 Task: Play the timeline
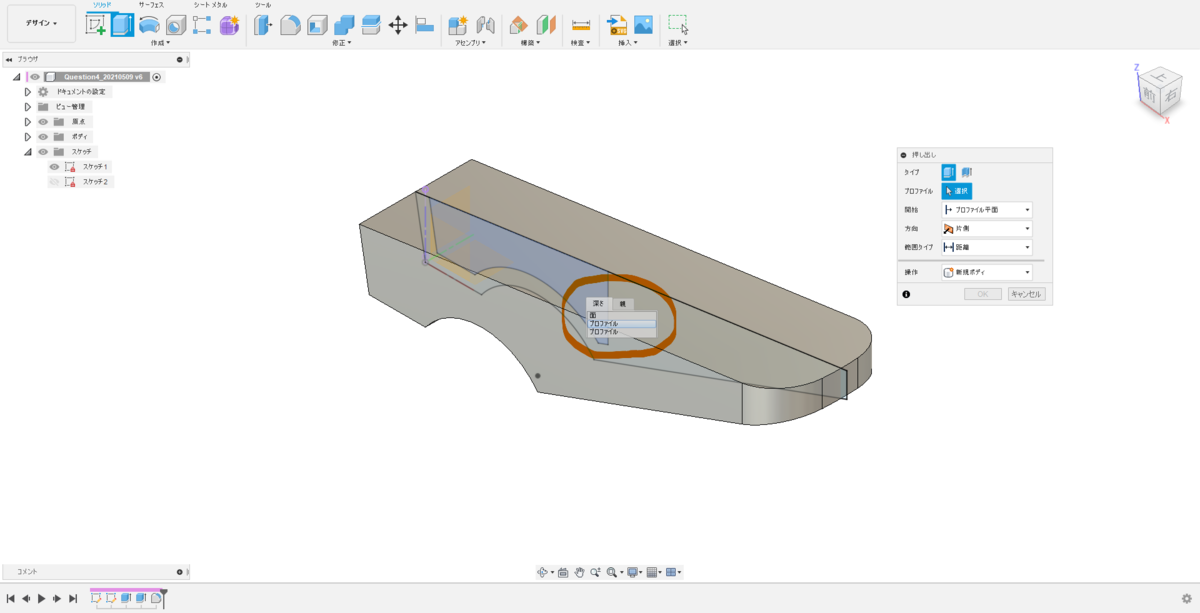point(41,598)
